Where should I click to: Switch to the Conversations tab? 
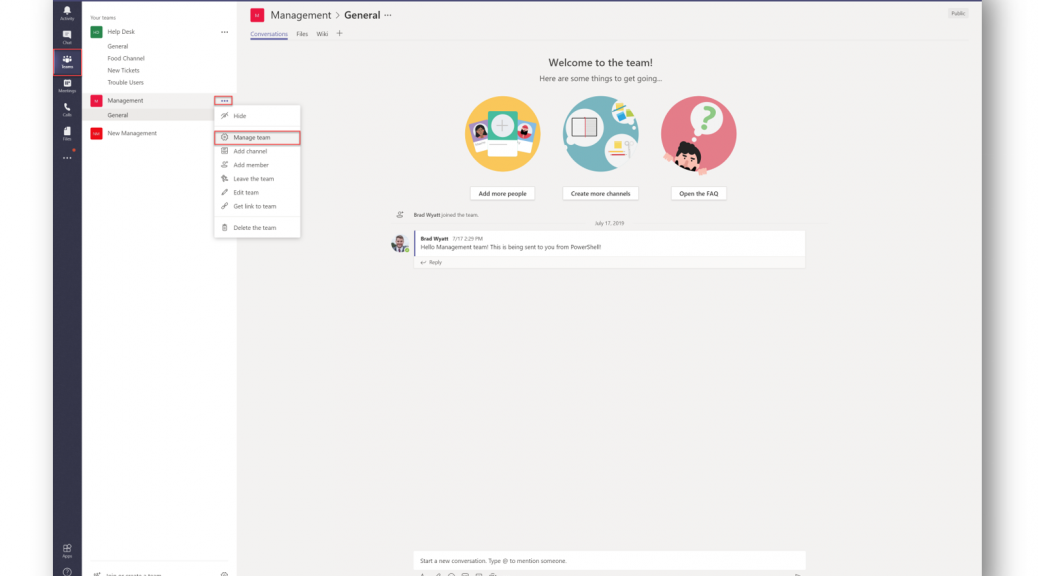(x=269, y=34)
